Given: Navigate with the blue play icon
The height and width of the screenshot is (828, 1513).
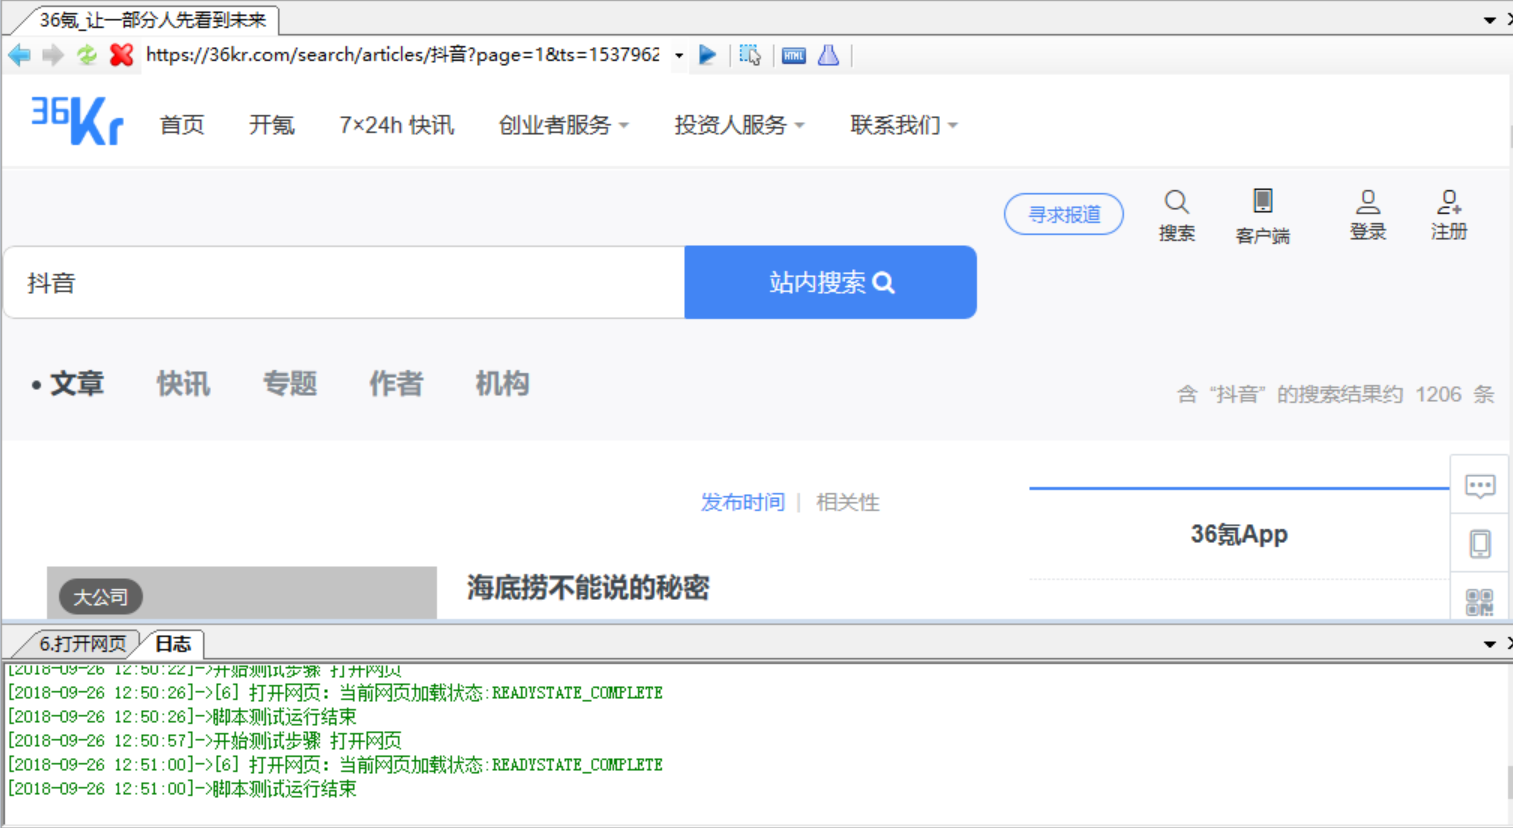Looking at the screenshot, I should 707,55.
